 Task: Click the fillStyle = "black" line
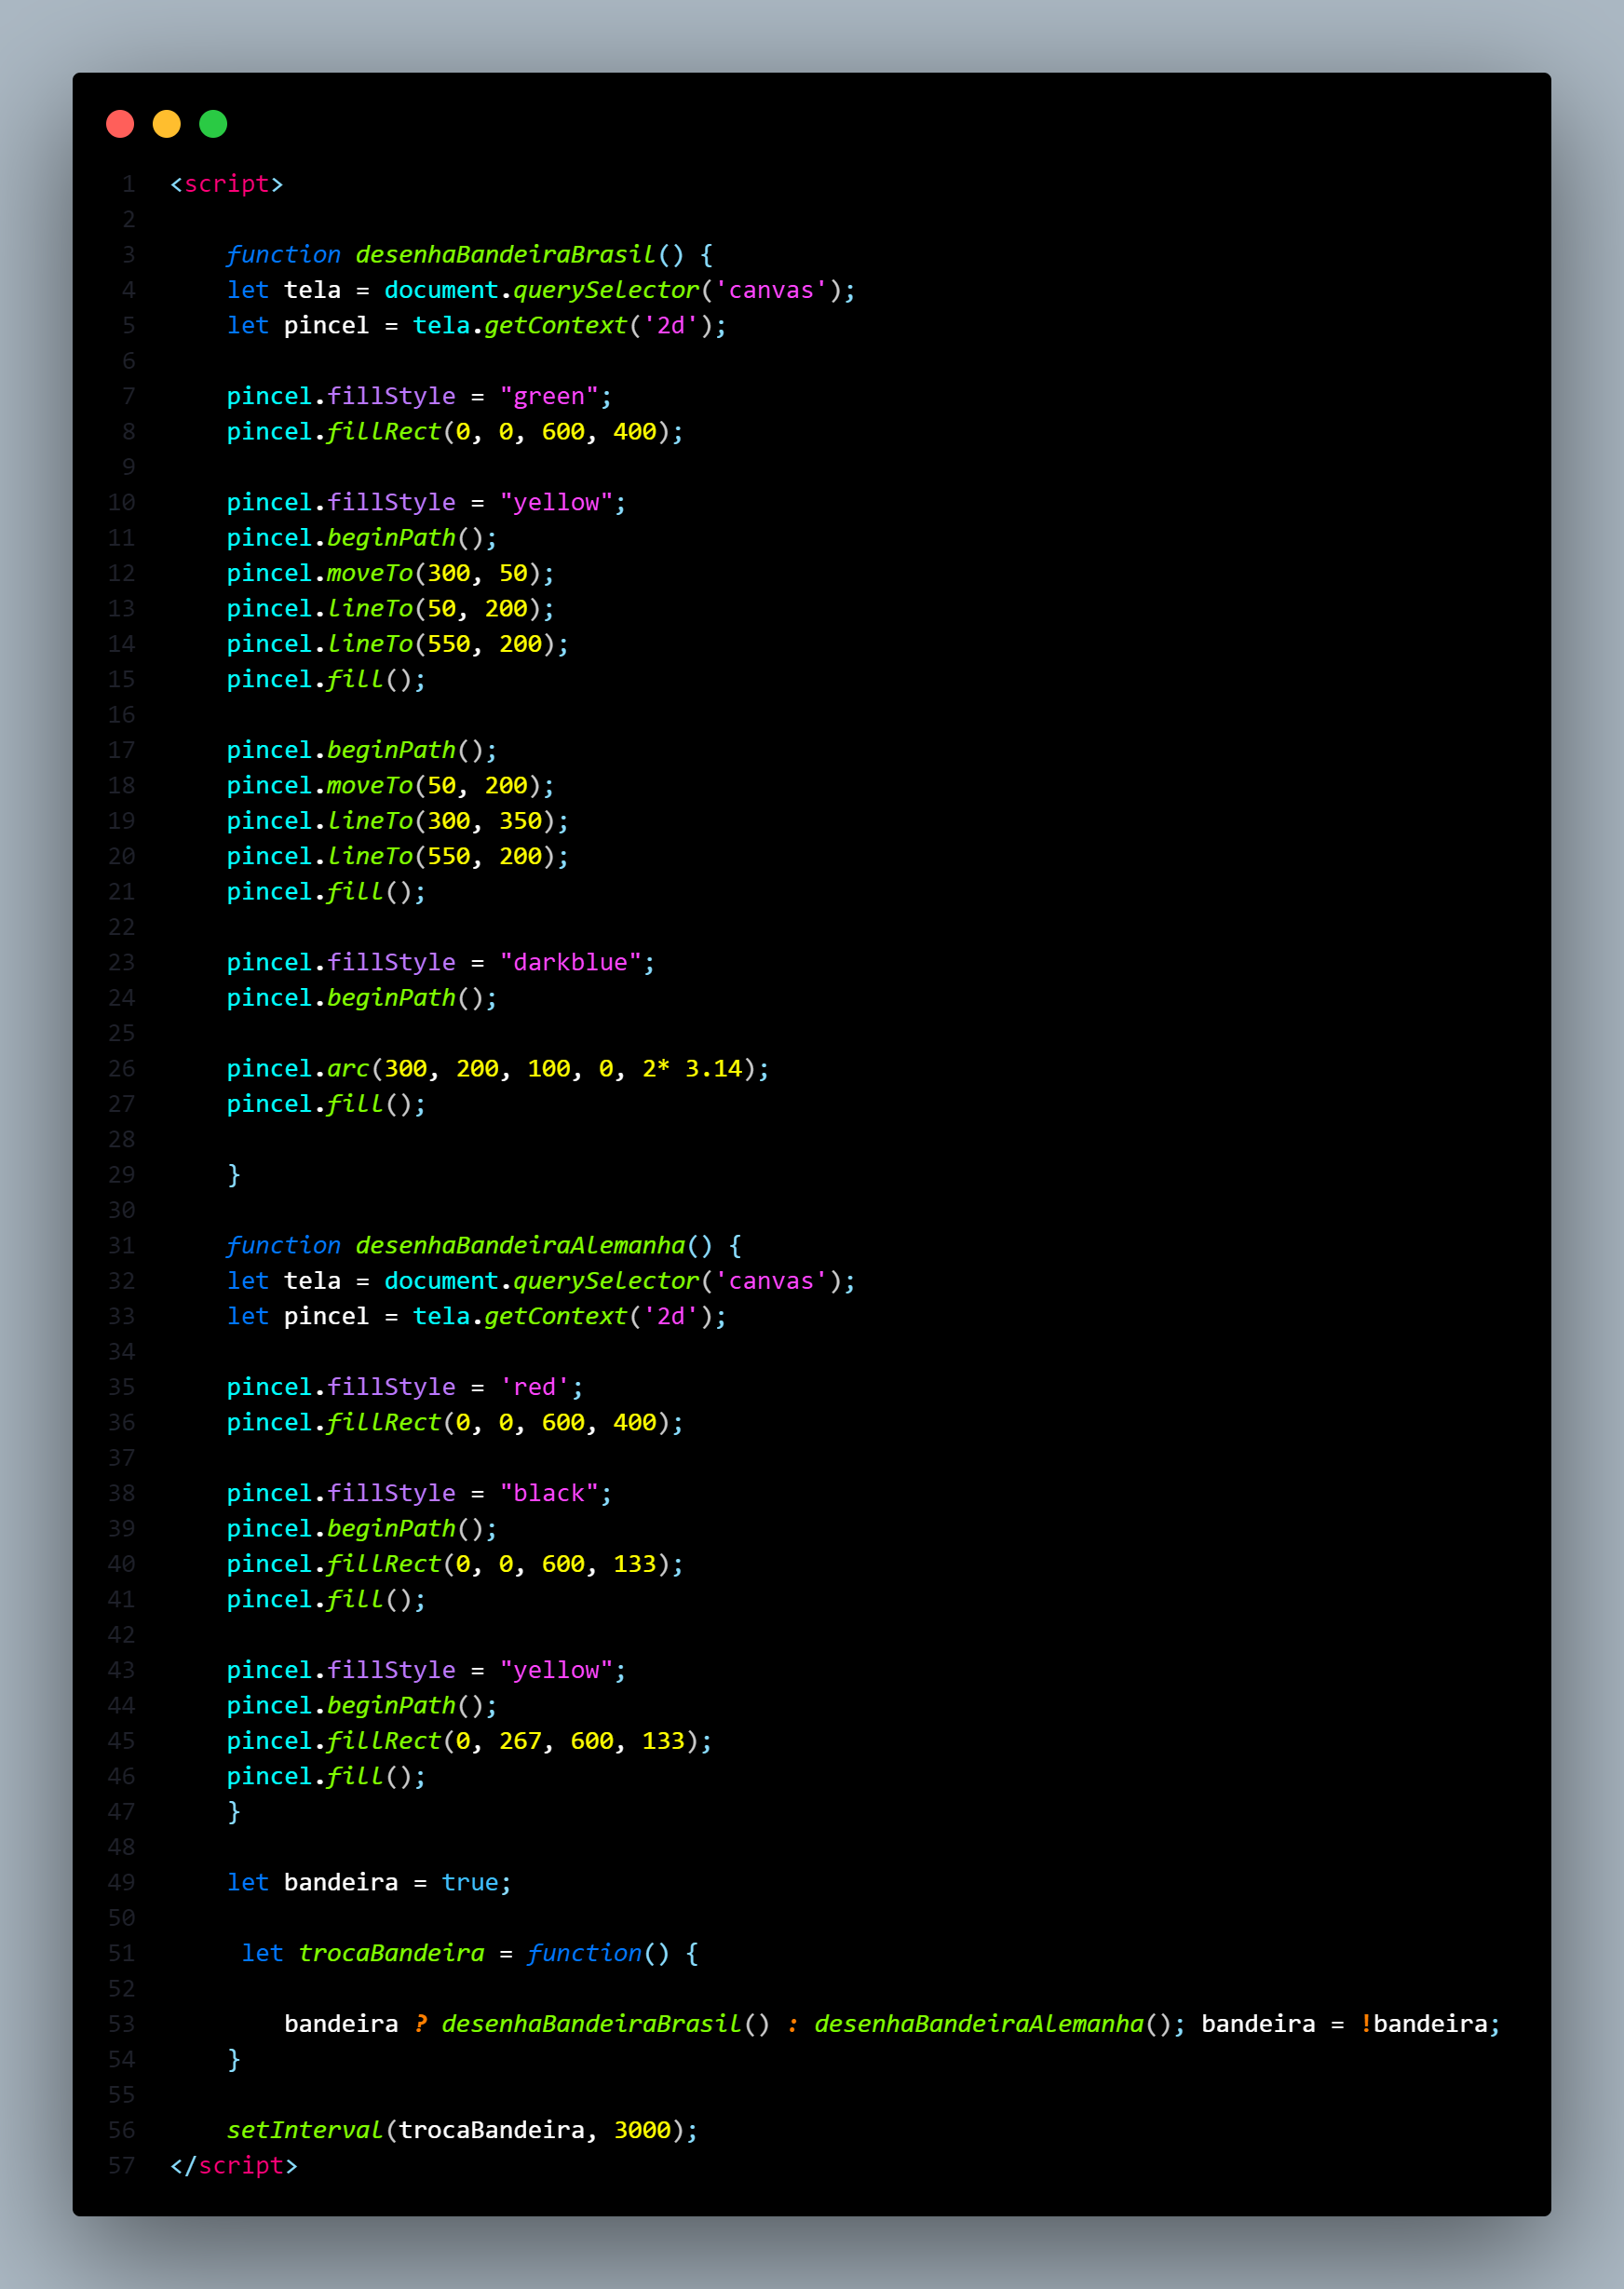click(419, 1493)
